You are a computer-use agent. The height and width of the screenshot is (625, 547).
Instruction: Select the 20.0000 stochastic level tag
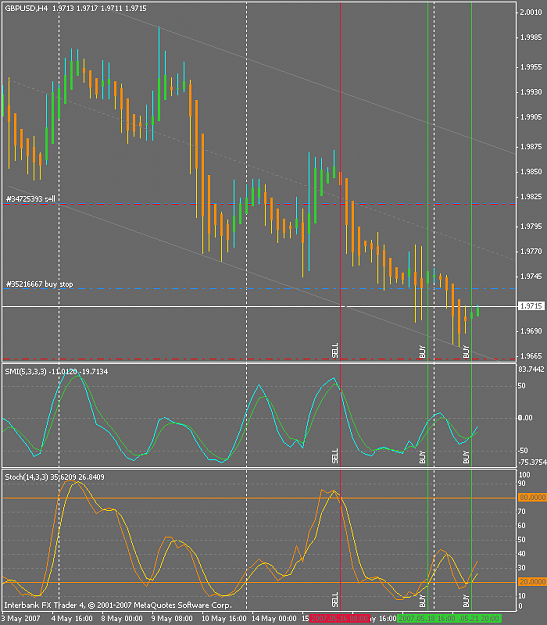pos(532,582)
